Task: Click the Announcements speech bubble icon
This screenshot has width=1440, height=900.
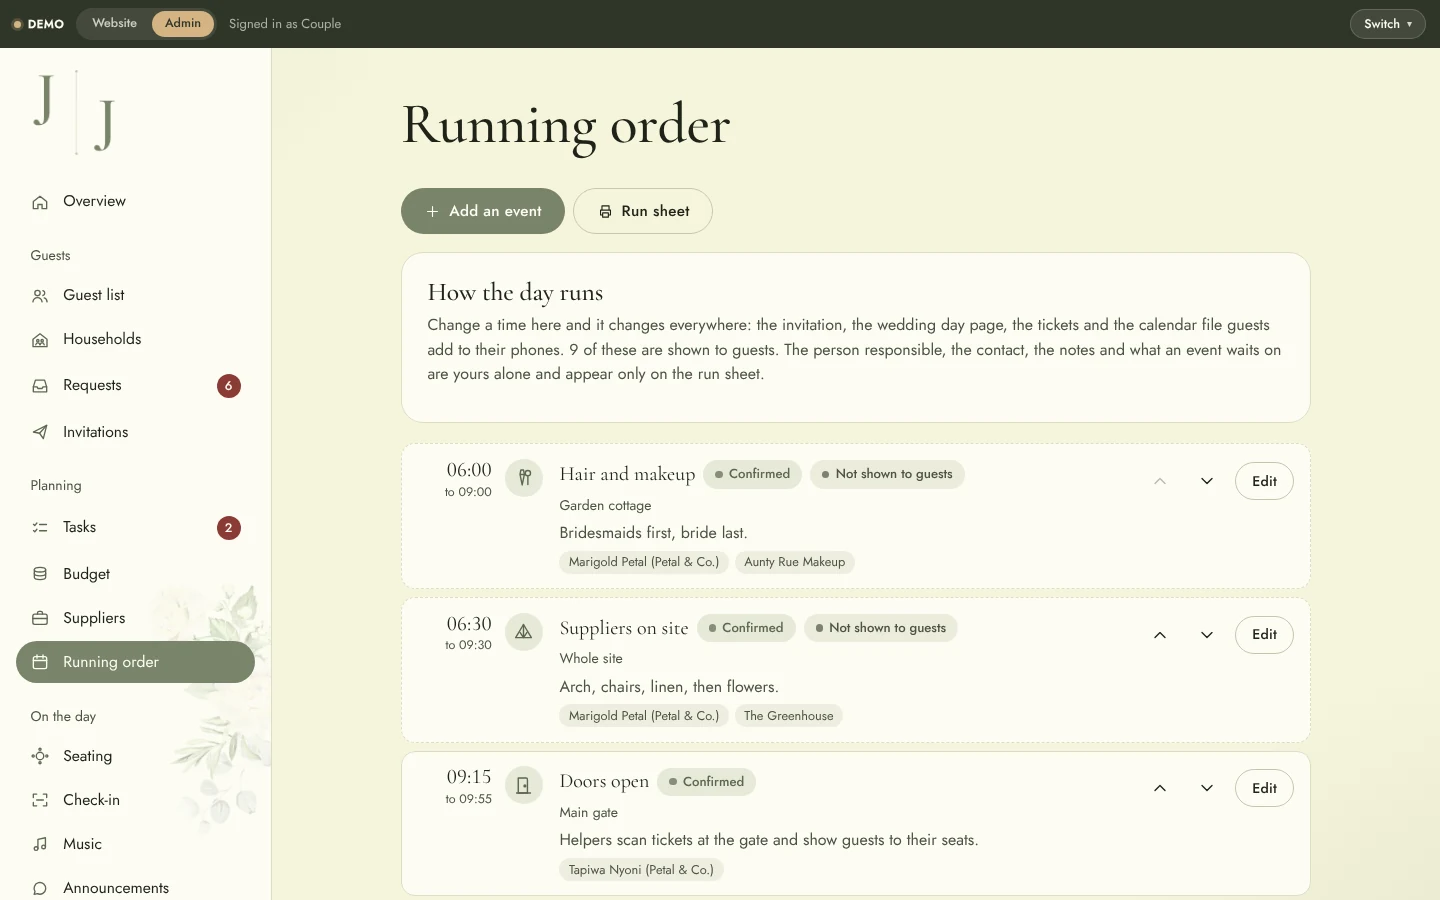Action: click(x=40, y=888)
